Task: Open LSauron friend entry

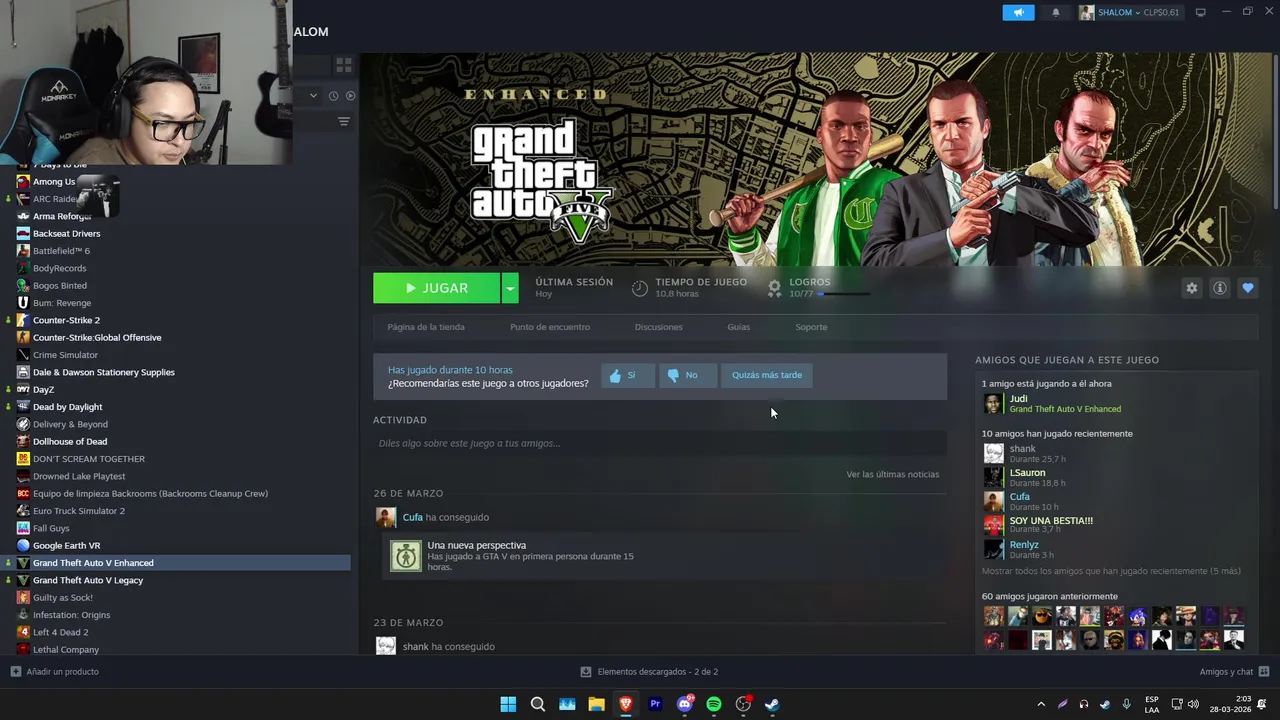Action: tap(1027, 477)
